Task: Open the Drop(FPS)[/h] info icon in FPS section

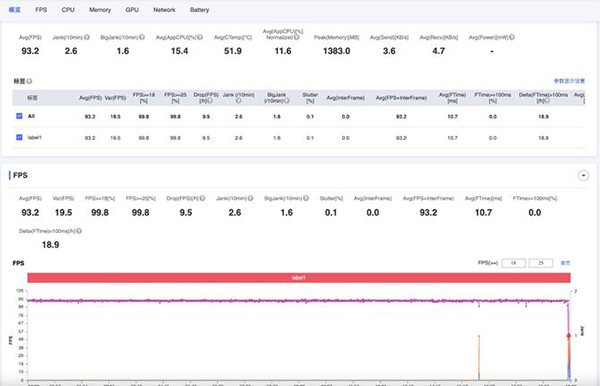Action: [x=202, y=198]
